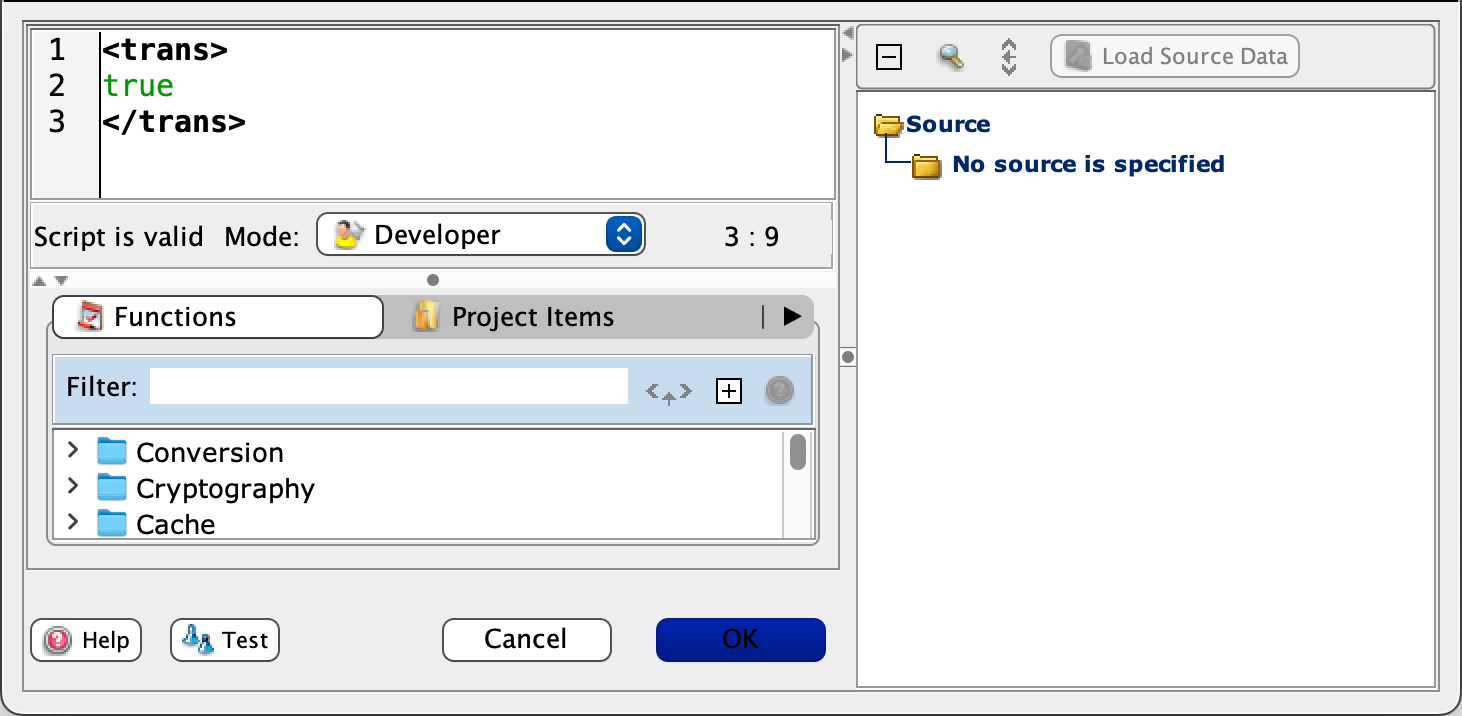Click the grayed question-mark help icon after plus button
Screen dimensions: 1462x716
point(779,390)
